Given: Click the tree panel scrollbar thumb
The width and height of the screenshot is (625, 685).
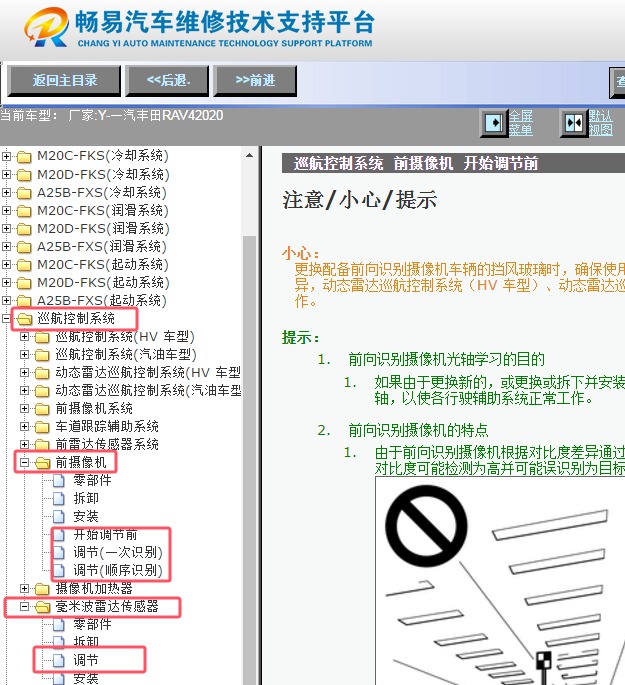Looking at the screenshot, I should tap(249, 459).
